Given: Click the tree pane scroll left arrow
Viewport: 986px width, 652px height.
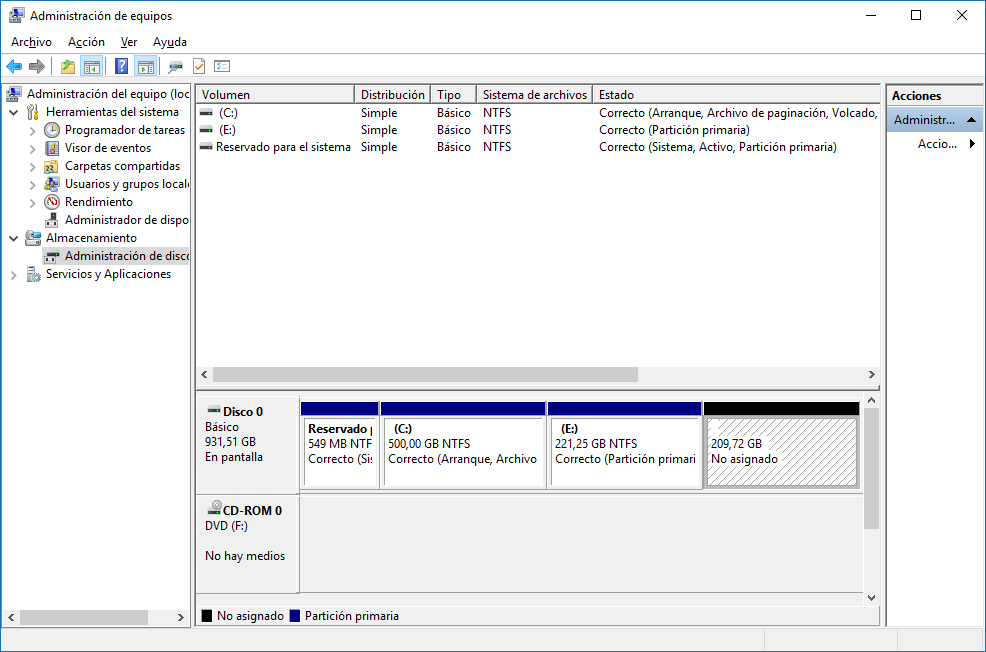Looking at the screenshot, I should coord(11,617).
